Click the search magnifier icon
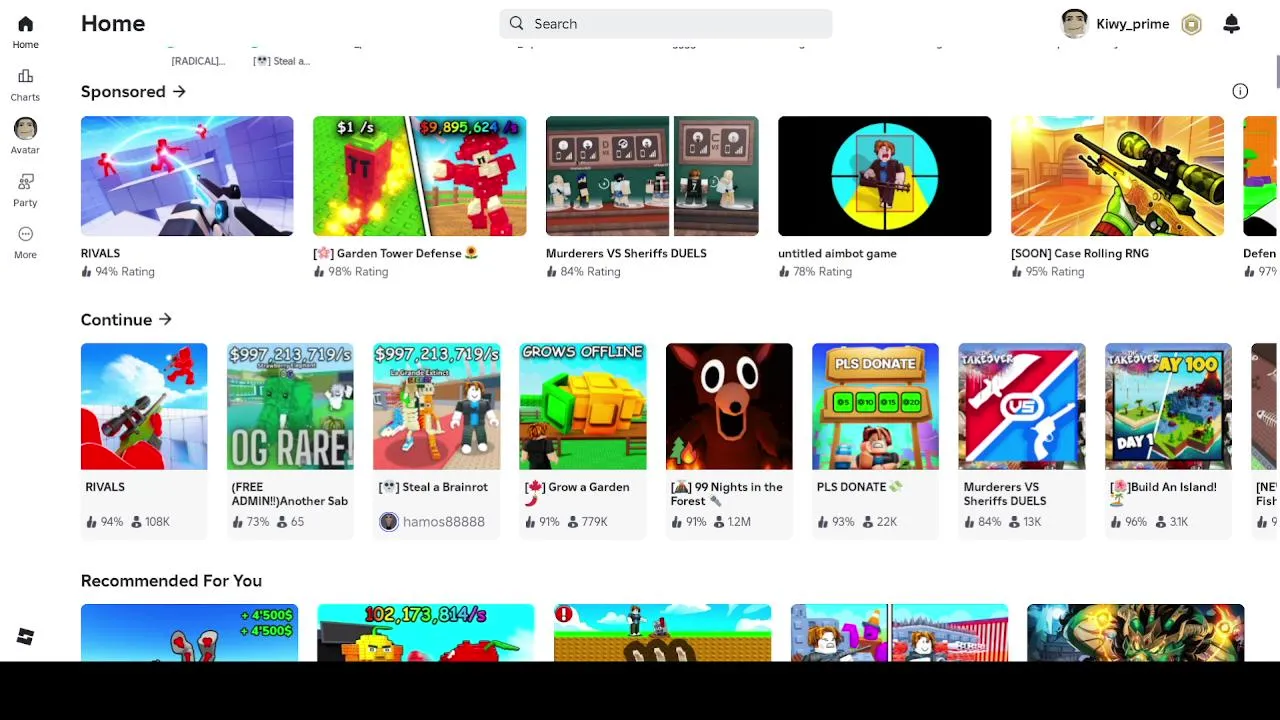This screenshot has width=1280, height=720. [x=516, y=23]
